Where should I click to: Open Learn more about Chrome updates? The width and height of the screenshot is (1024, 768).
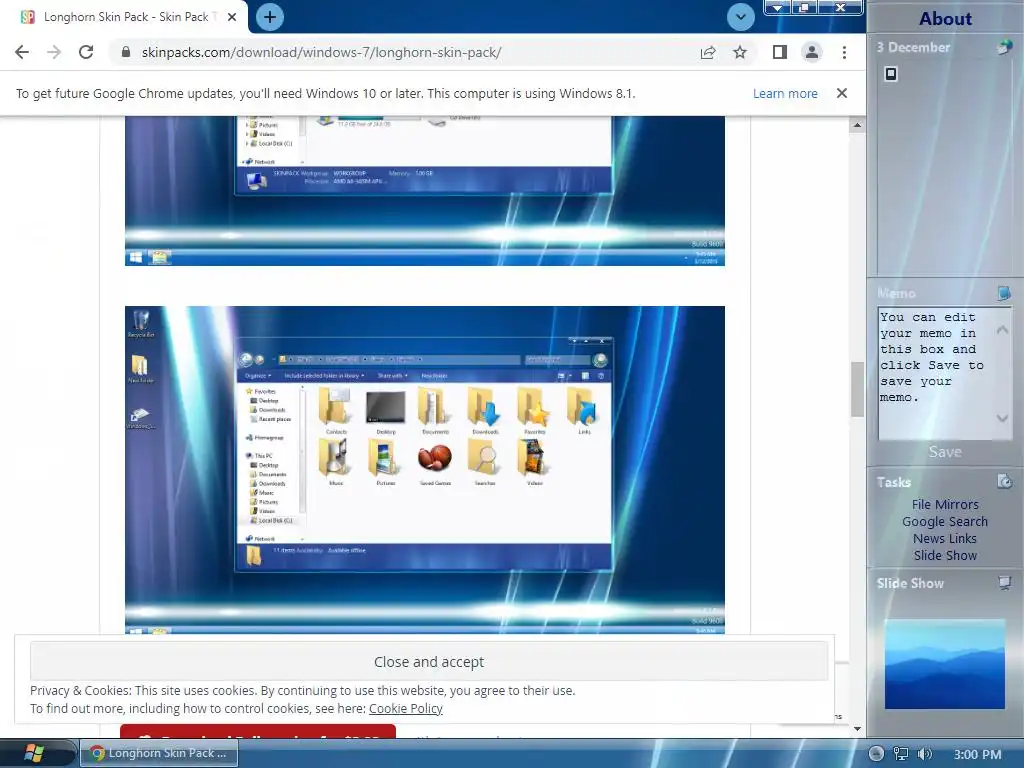click(785, 93)
